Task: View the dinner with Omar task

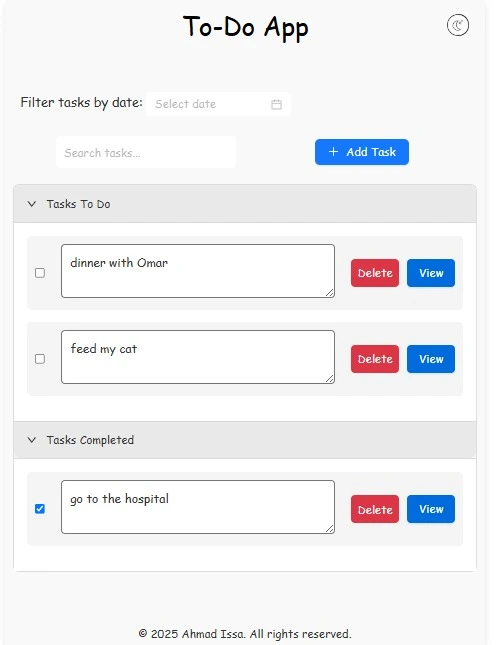Action: point(431,273)
